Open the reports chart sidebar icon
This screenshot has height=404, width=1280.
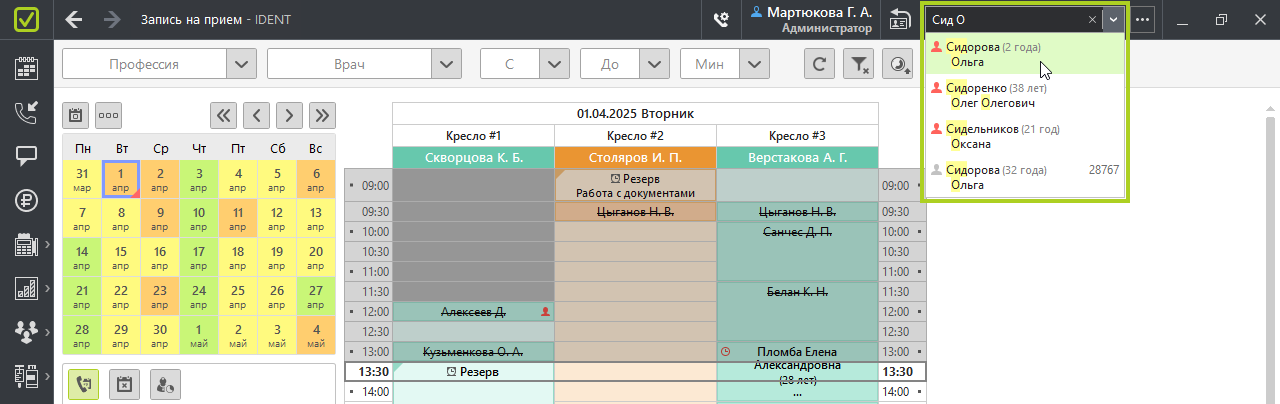tap(26, 287)
